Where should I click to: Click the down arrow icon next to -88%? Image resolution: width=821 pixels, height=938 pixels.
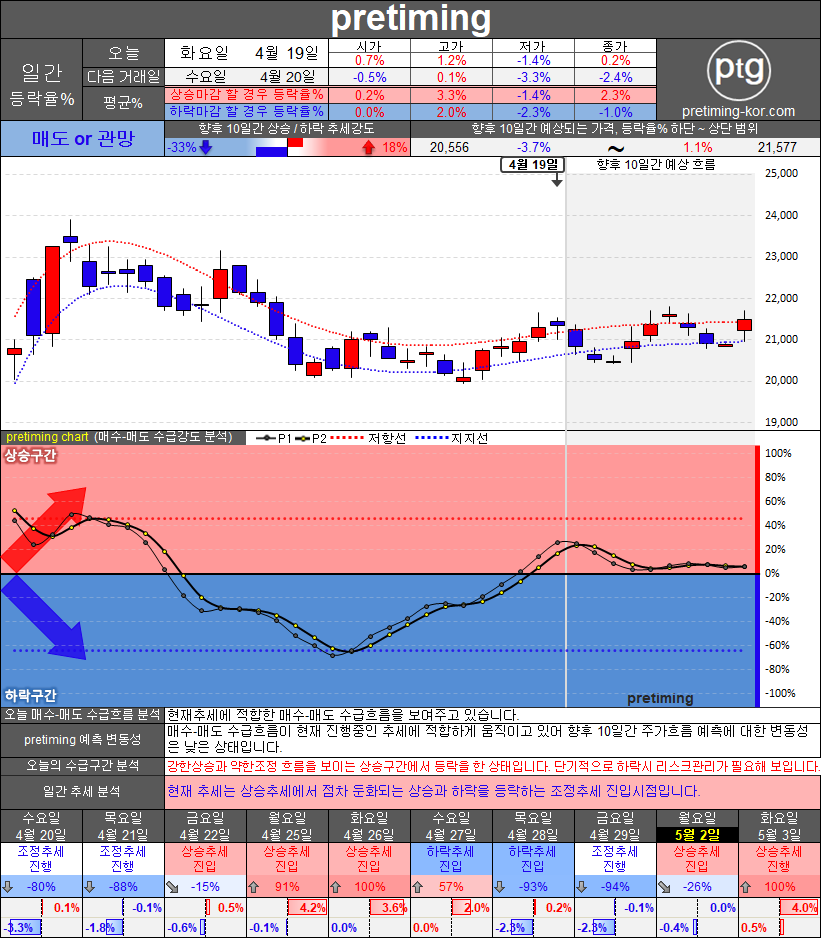(x=90, y=887)
